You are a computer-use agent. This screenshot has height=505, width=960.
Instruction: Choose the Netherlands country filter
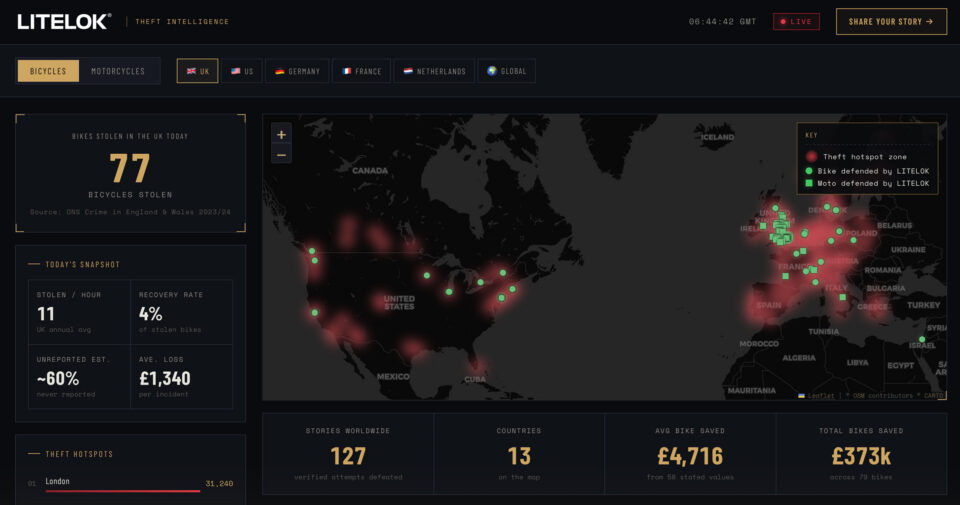(x=434, y=71)
